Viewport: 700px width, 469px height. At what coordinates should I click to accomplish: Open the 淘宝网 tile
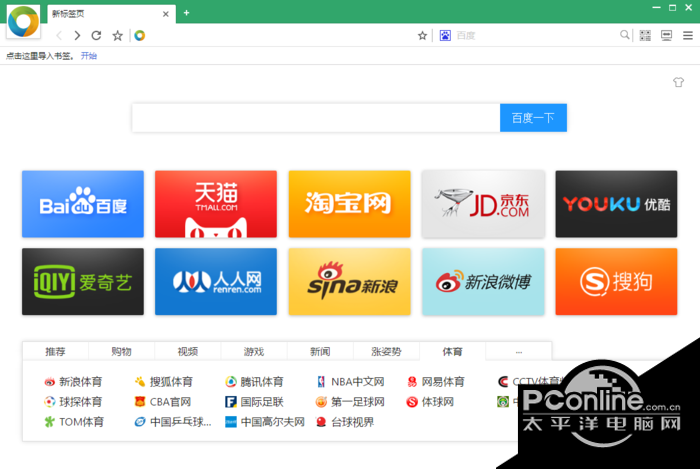click(x=350, y=204)
